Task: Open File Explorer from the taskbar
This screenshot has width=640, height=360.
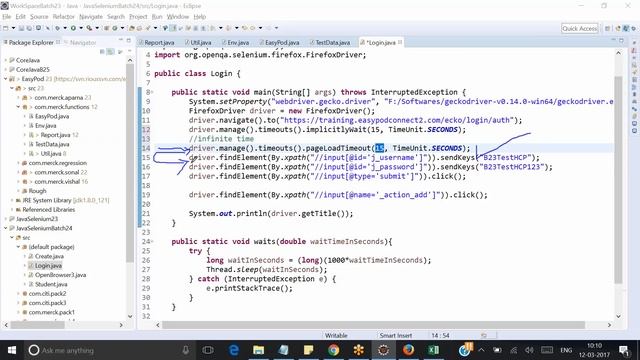Action: [x=258, y=350]
